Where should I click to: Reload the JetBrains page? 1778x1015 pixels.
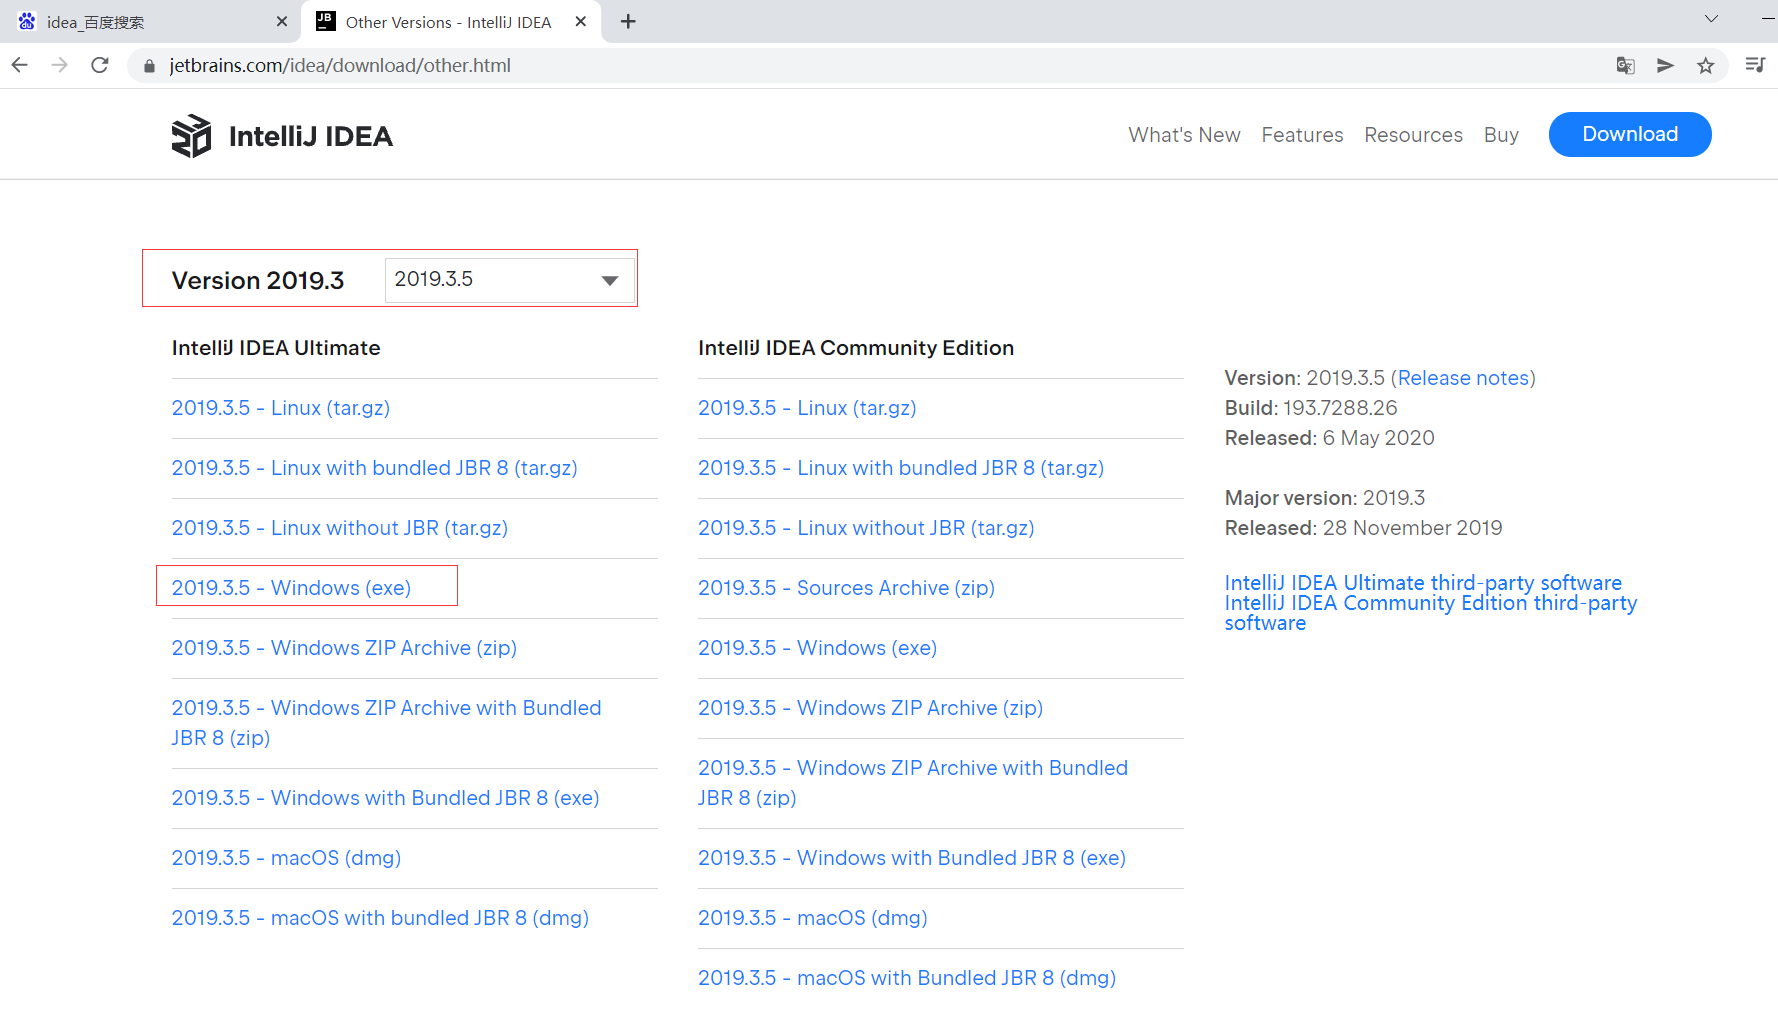pos(100,65)
